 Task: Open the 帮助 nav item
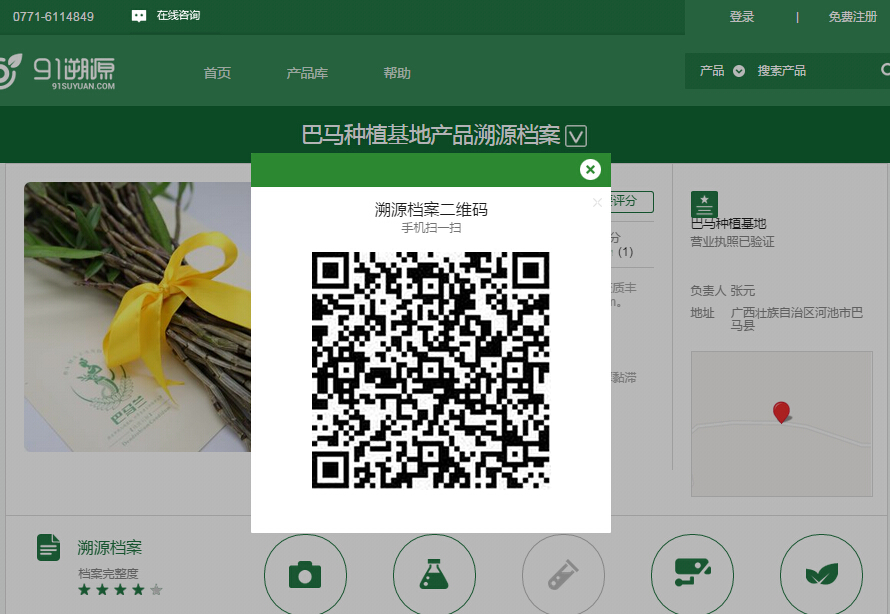(x=397, y=73)
